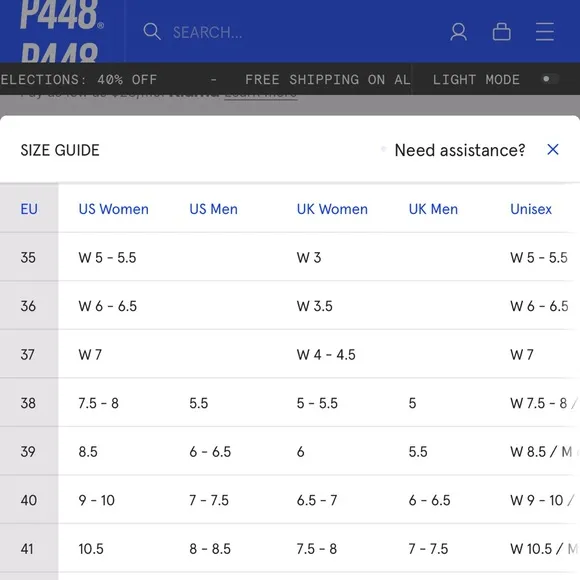Click US Women cell 'W 6 - 6.5'
Image resolution: width=580 pixels, height=580 pixels.
click(108, 306)
